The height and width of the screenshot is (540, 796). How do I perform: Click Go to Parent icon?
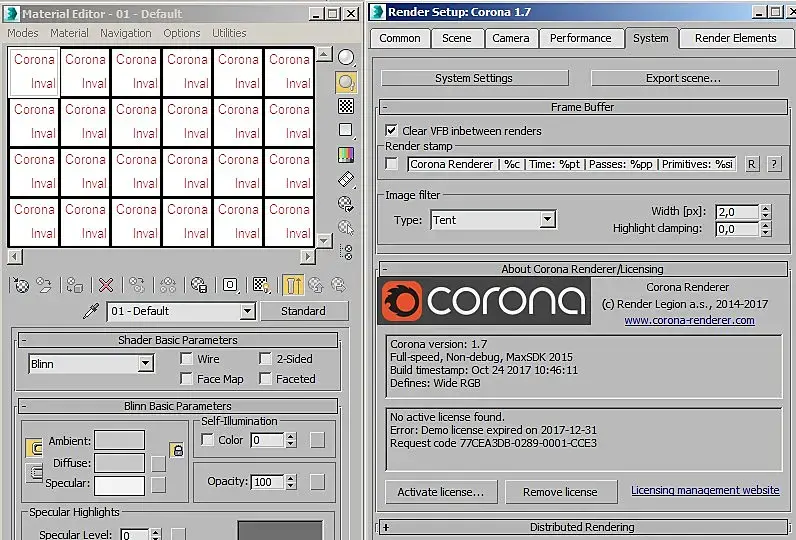(316, 285)
